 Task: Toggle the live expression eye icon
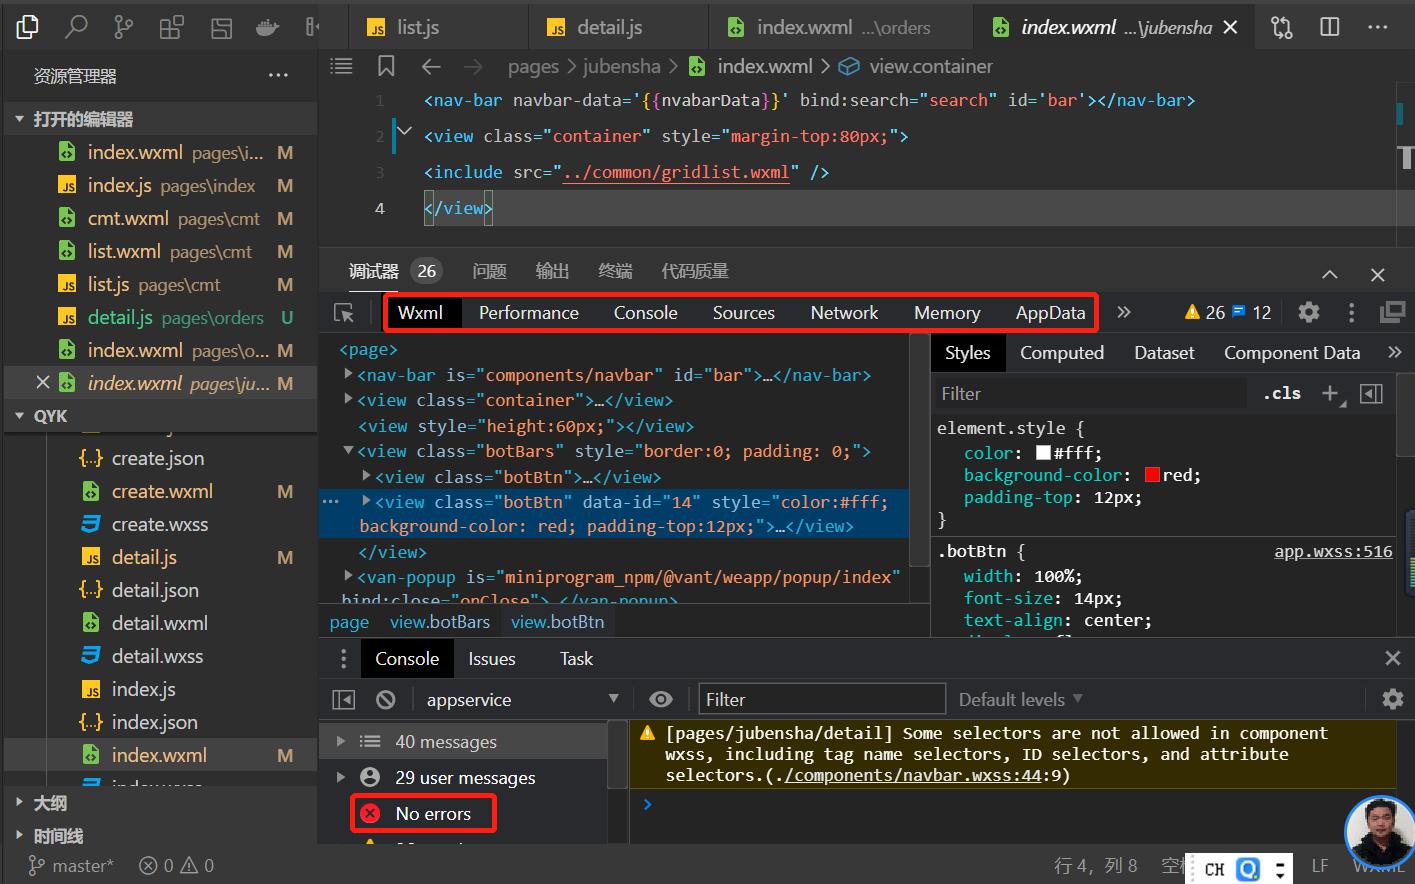click(x=660, y=700)
